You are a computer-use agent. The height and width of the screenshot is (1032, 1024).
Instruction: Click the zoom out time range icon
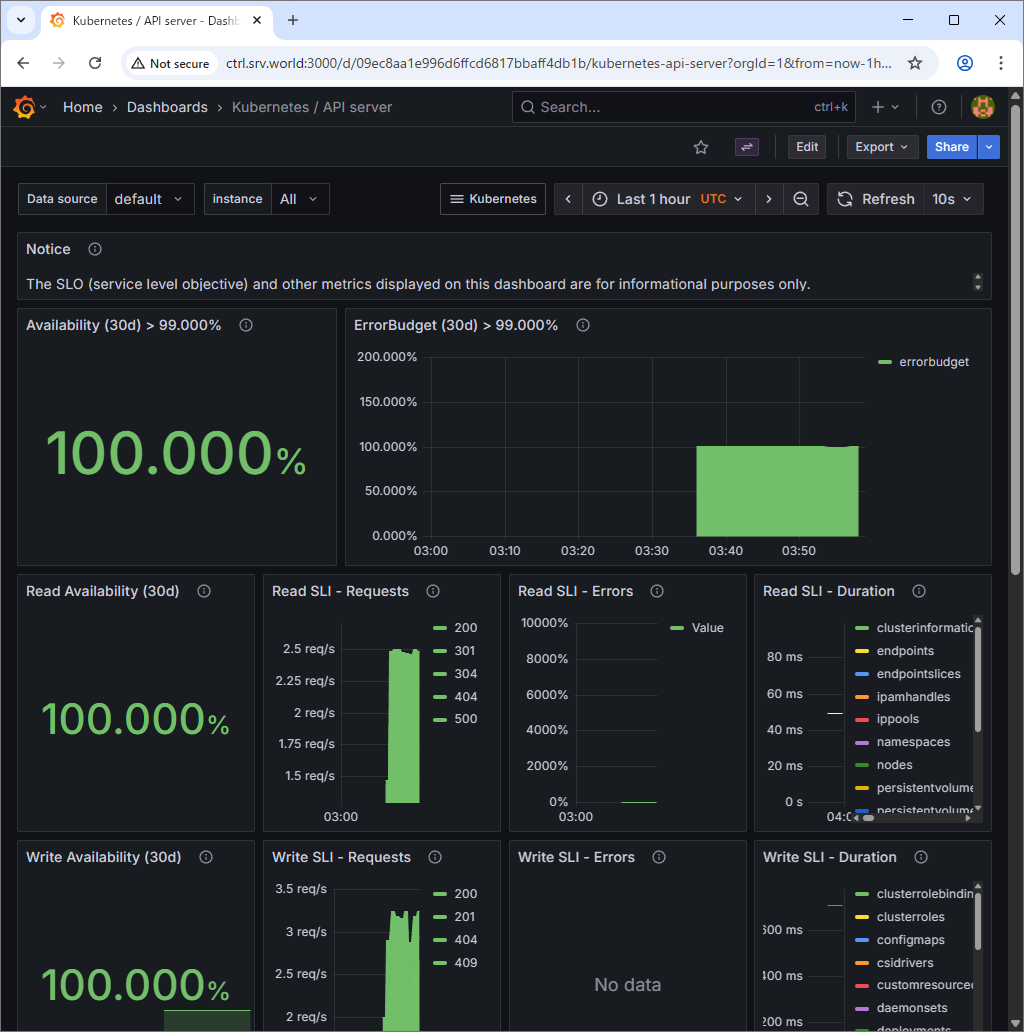click(800, 199)
